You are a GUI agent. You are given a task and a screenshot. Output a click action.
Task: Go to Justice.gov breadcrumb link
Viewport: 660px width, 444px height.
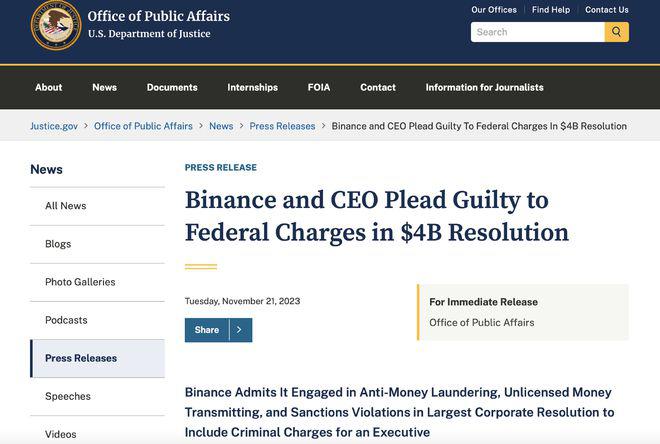54,126
